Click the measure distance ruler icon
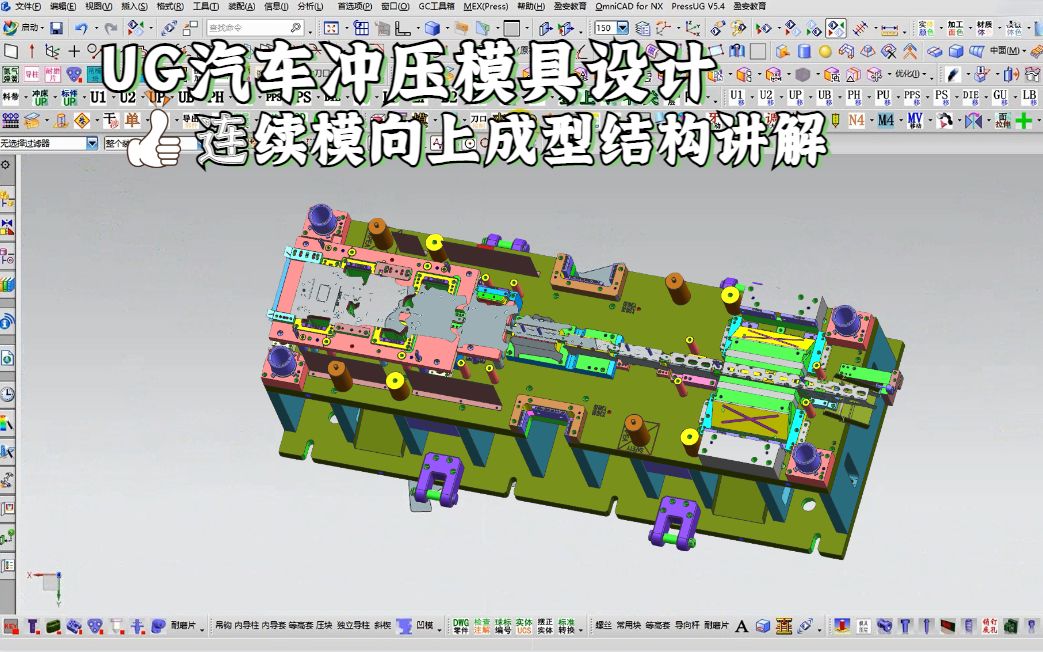The width and height of the screenshot is (1043, 652). coord(889,28)
